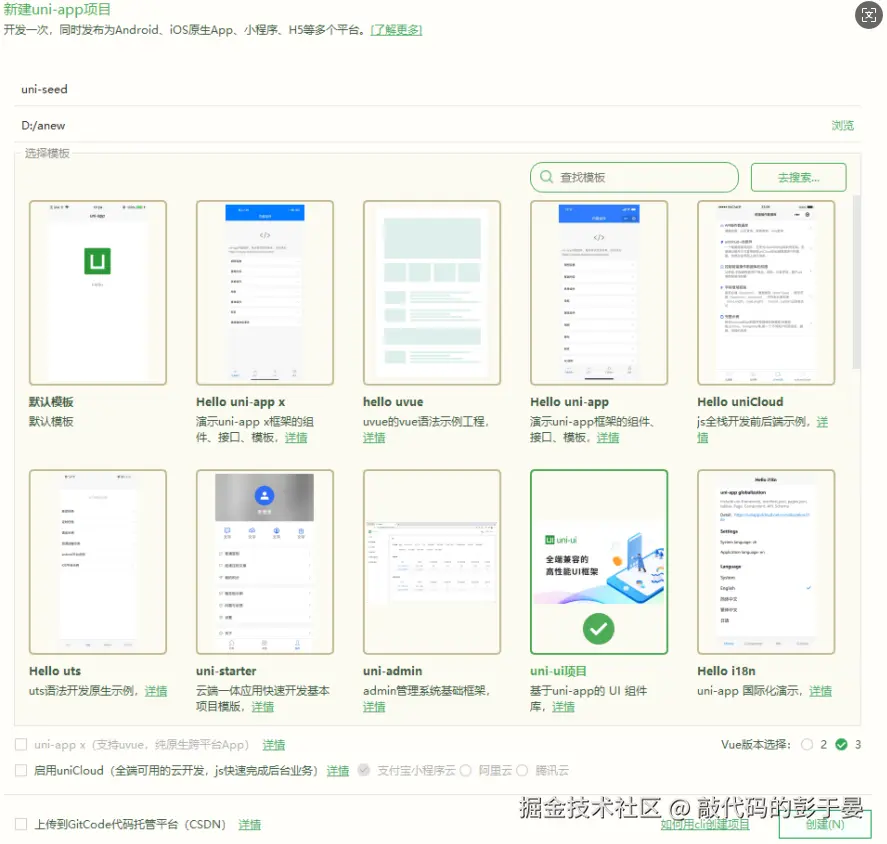Image resolution: width=887 pixels, height=844 pixels.
Task: Choose the Hello uts template thumbnail
Action: (98, 562)
